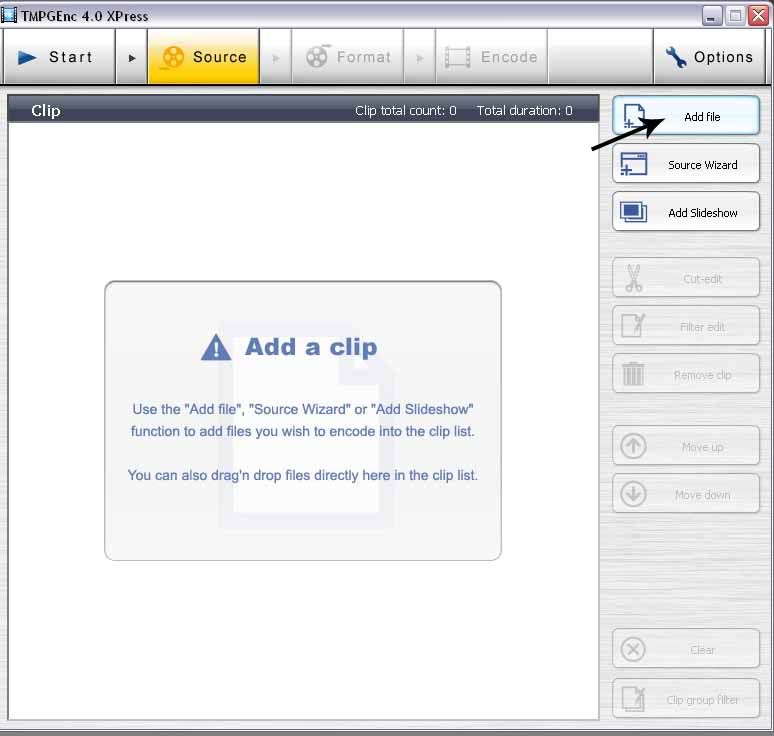
Task: Click the down-arrow circle icon
Action: coord(633,494)
